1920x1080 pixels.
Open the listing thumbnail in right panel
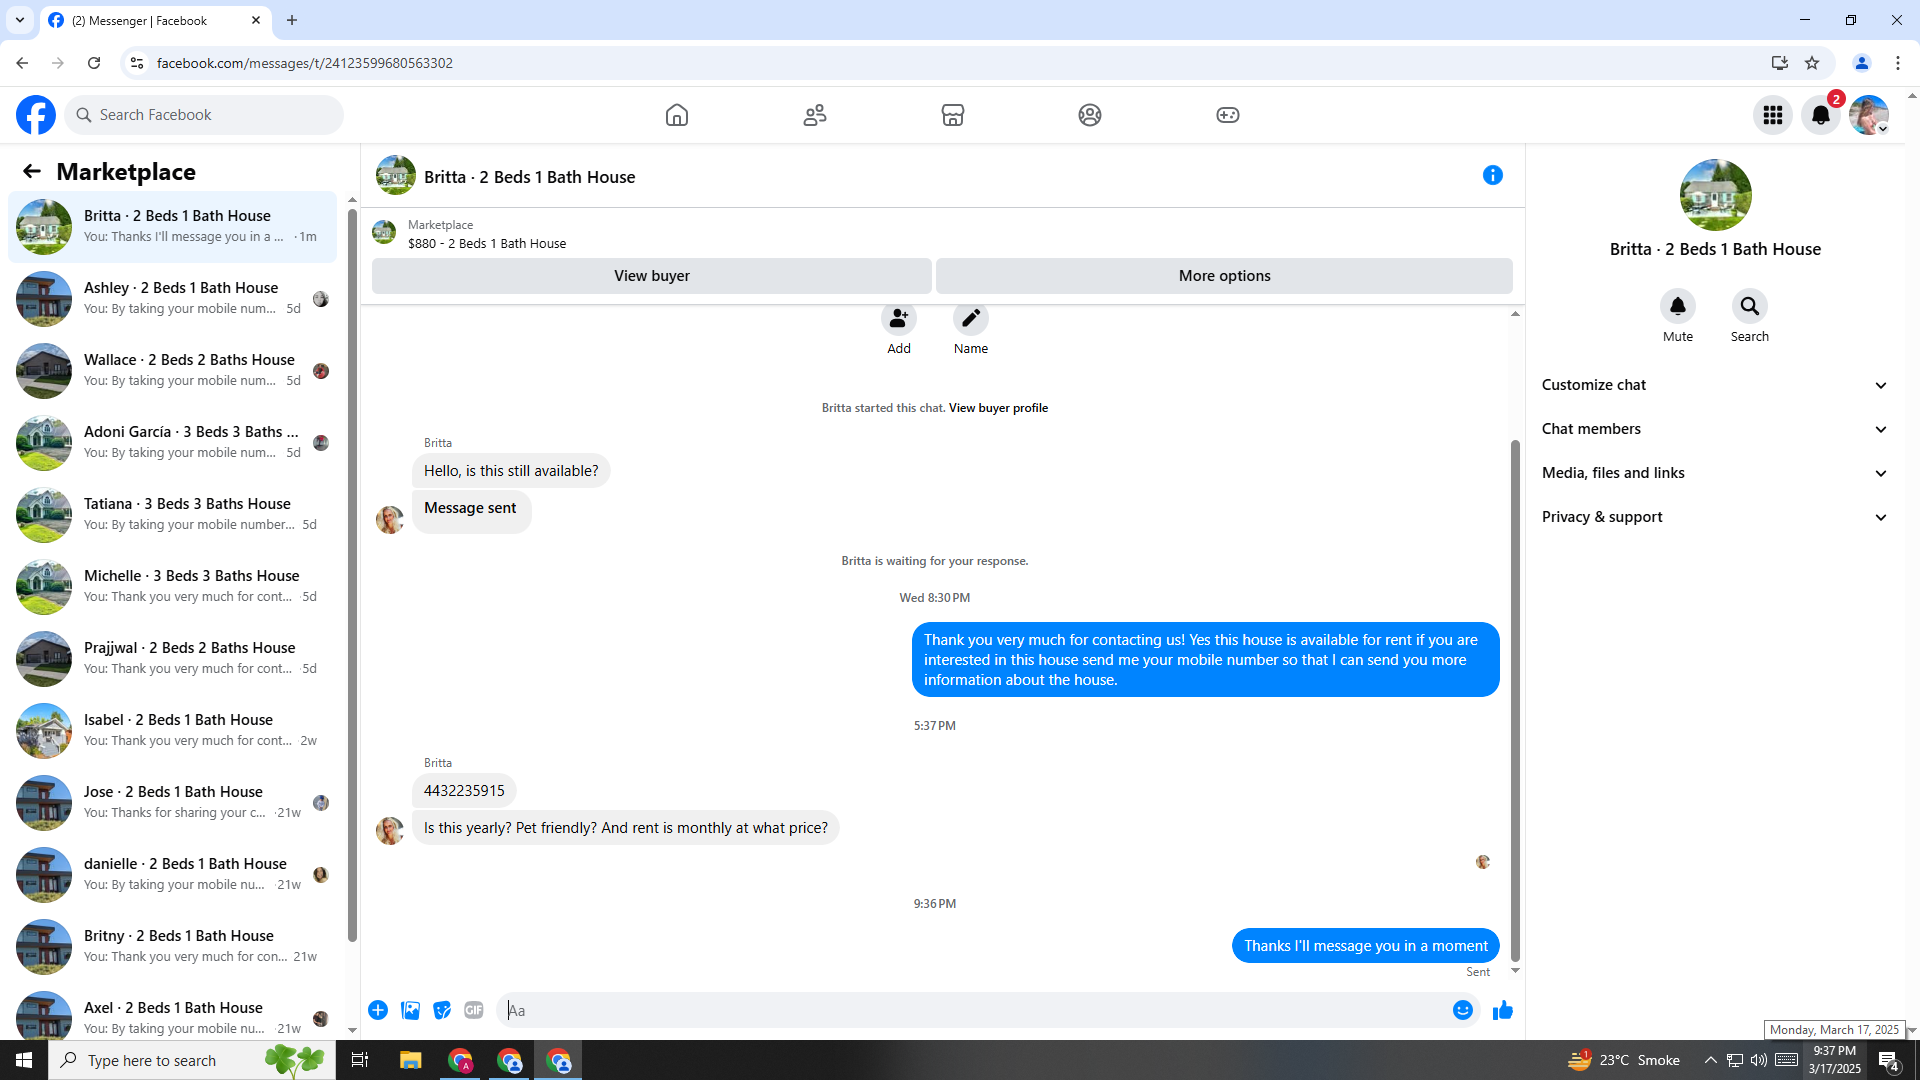click(x=1716, y=195)
